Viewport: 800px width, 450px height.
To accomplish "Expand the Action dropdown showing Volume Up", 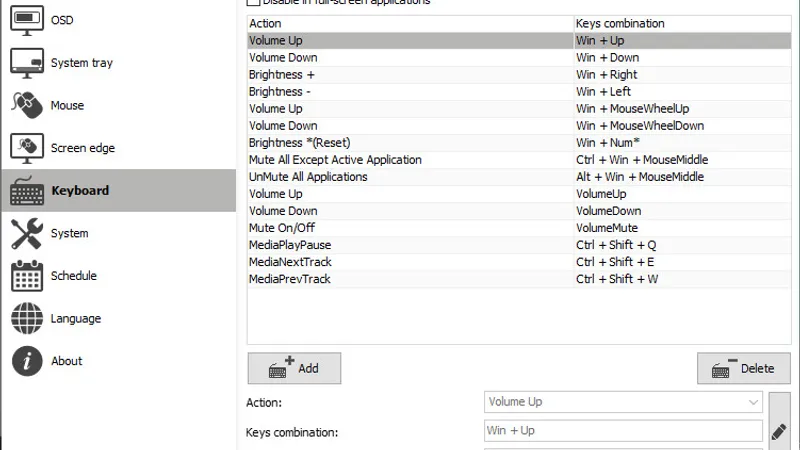I will [623, 402].
